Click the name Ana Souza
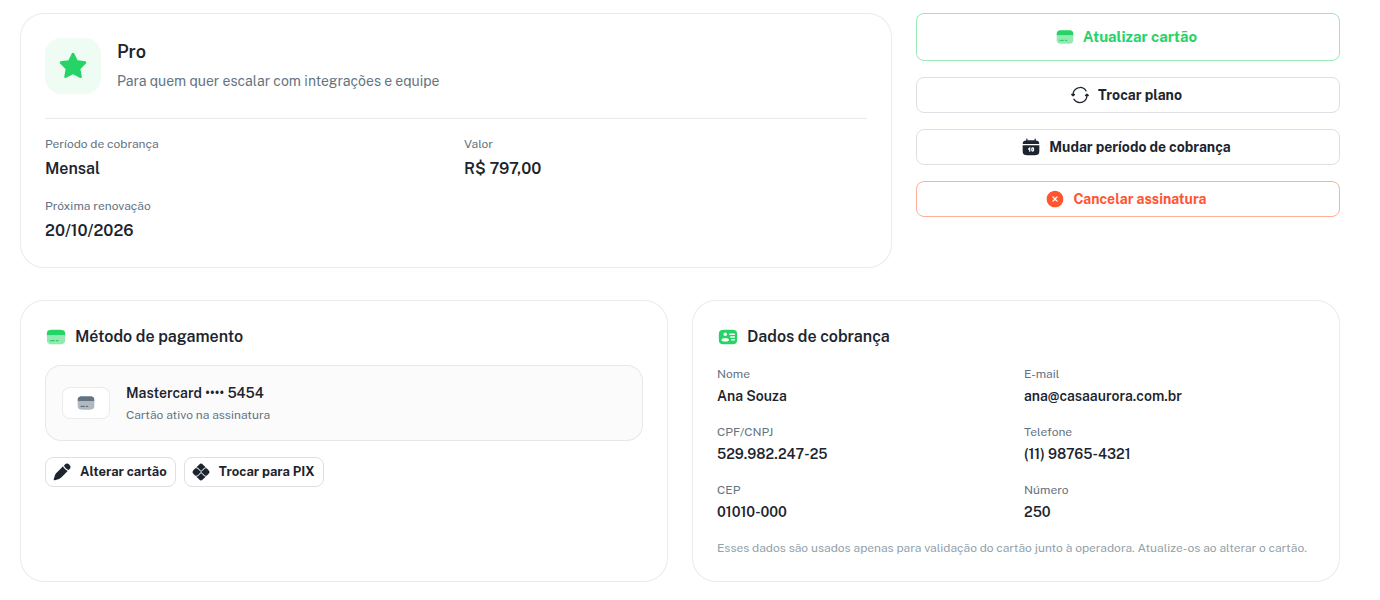Image resolution: width=1380 pixels, height=600 pixels. point(752,396)
